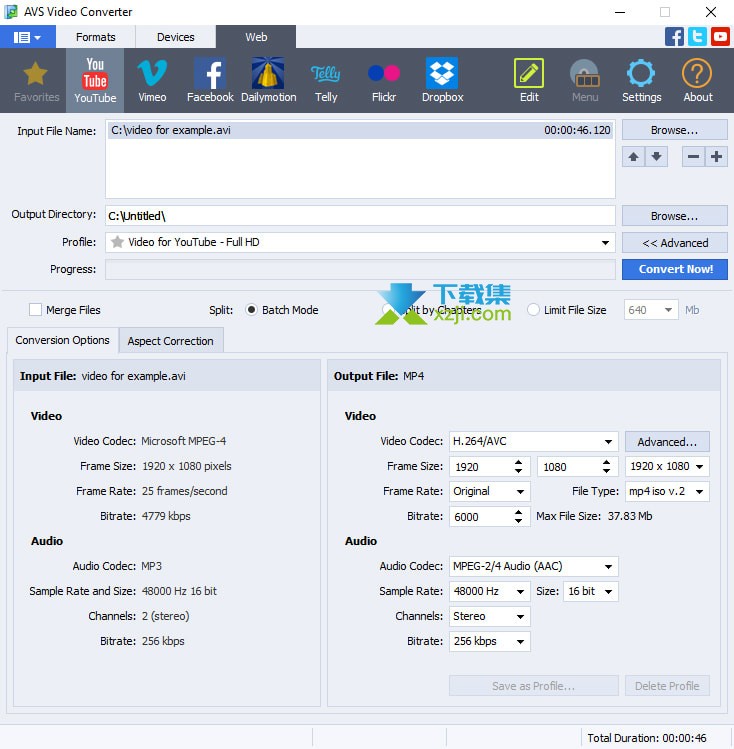Screen dimensions: 734x749
Task: Switch to the Devices tab
Action: point(176,37)
